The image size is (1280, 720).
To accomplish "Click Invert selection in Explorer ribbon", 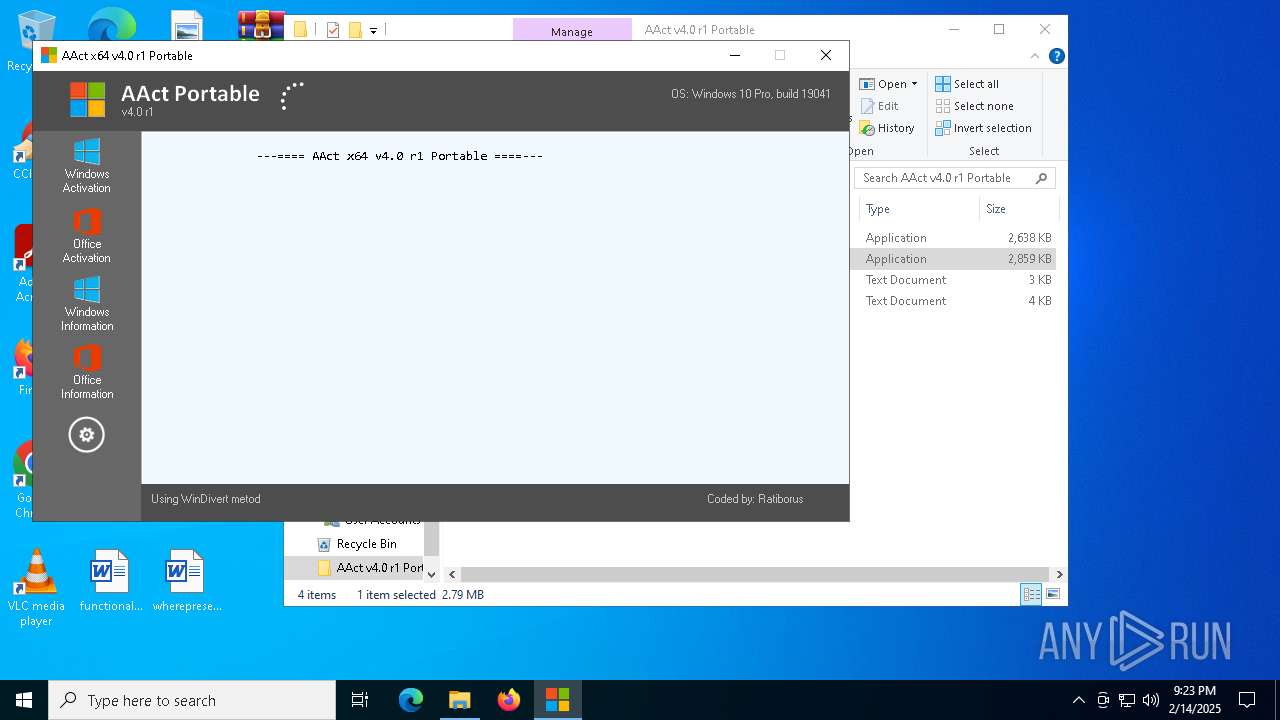I will pos(983,128).
